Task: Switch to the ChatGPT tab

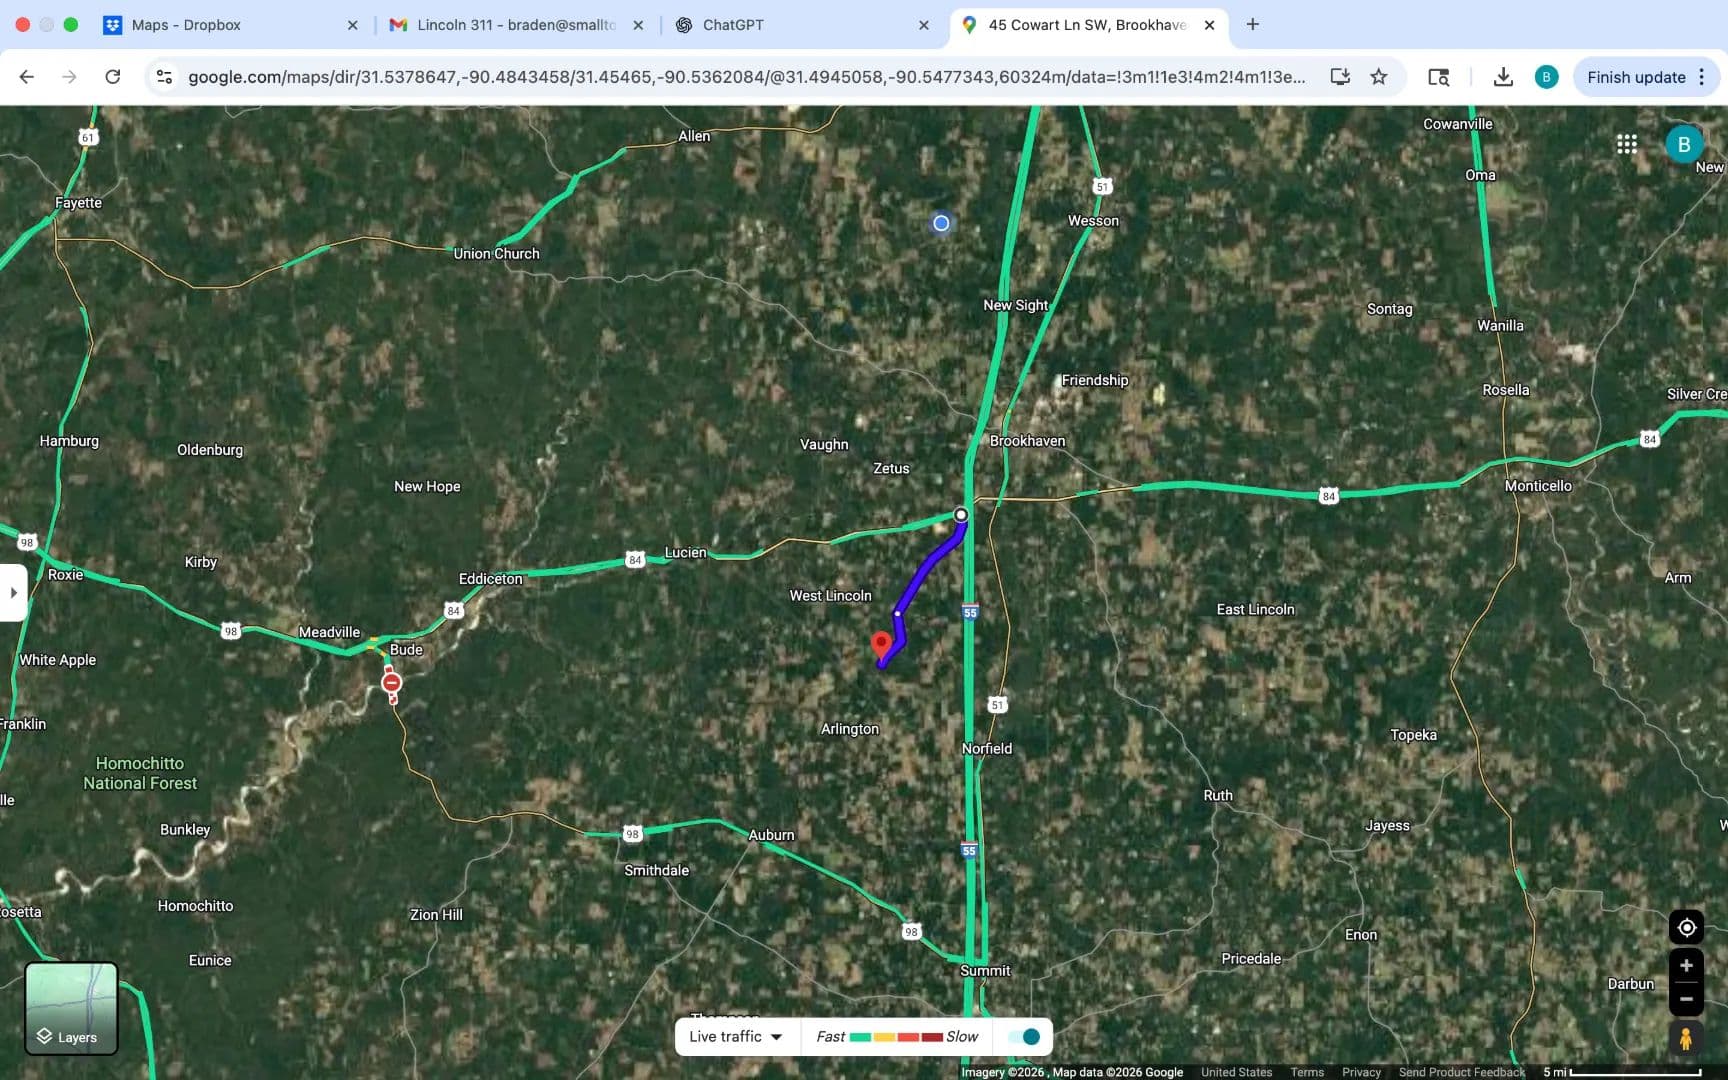Action: (x=733, y=25)
